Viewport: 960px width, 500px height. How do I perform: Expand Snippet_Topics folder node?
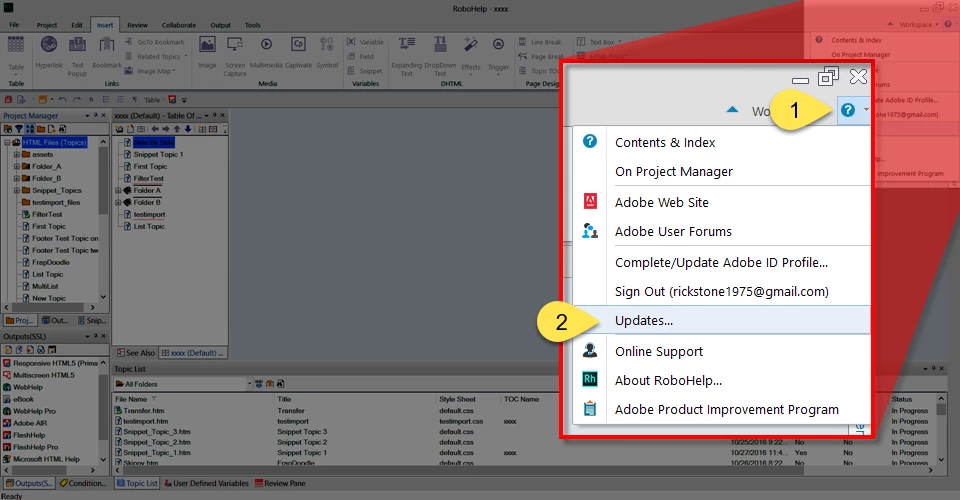[x=17, y=190]
